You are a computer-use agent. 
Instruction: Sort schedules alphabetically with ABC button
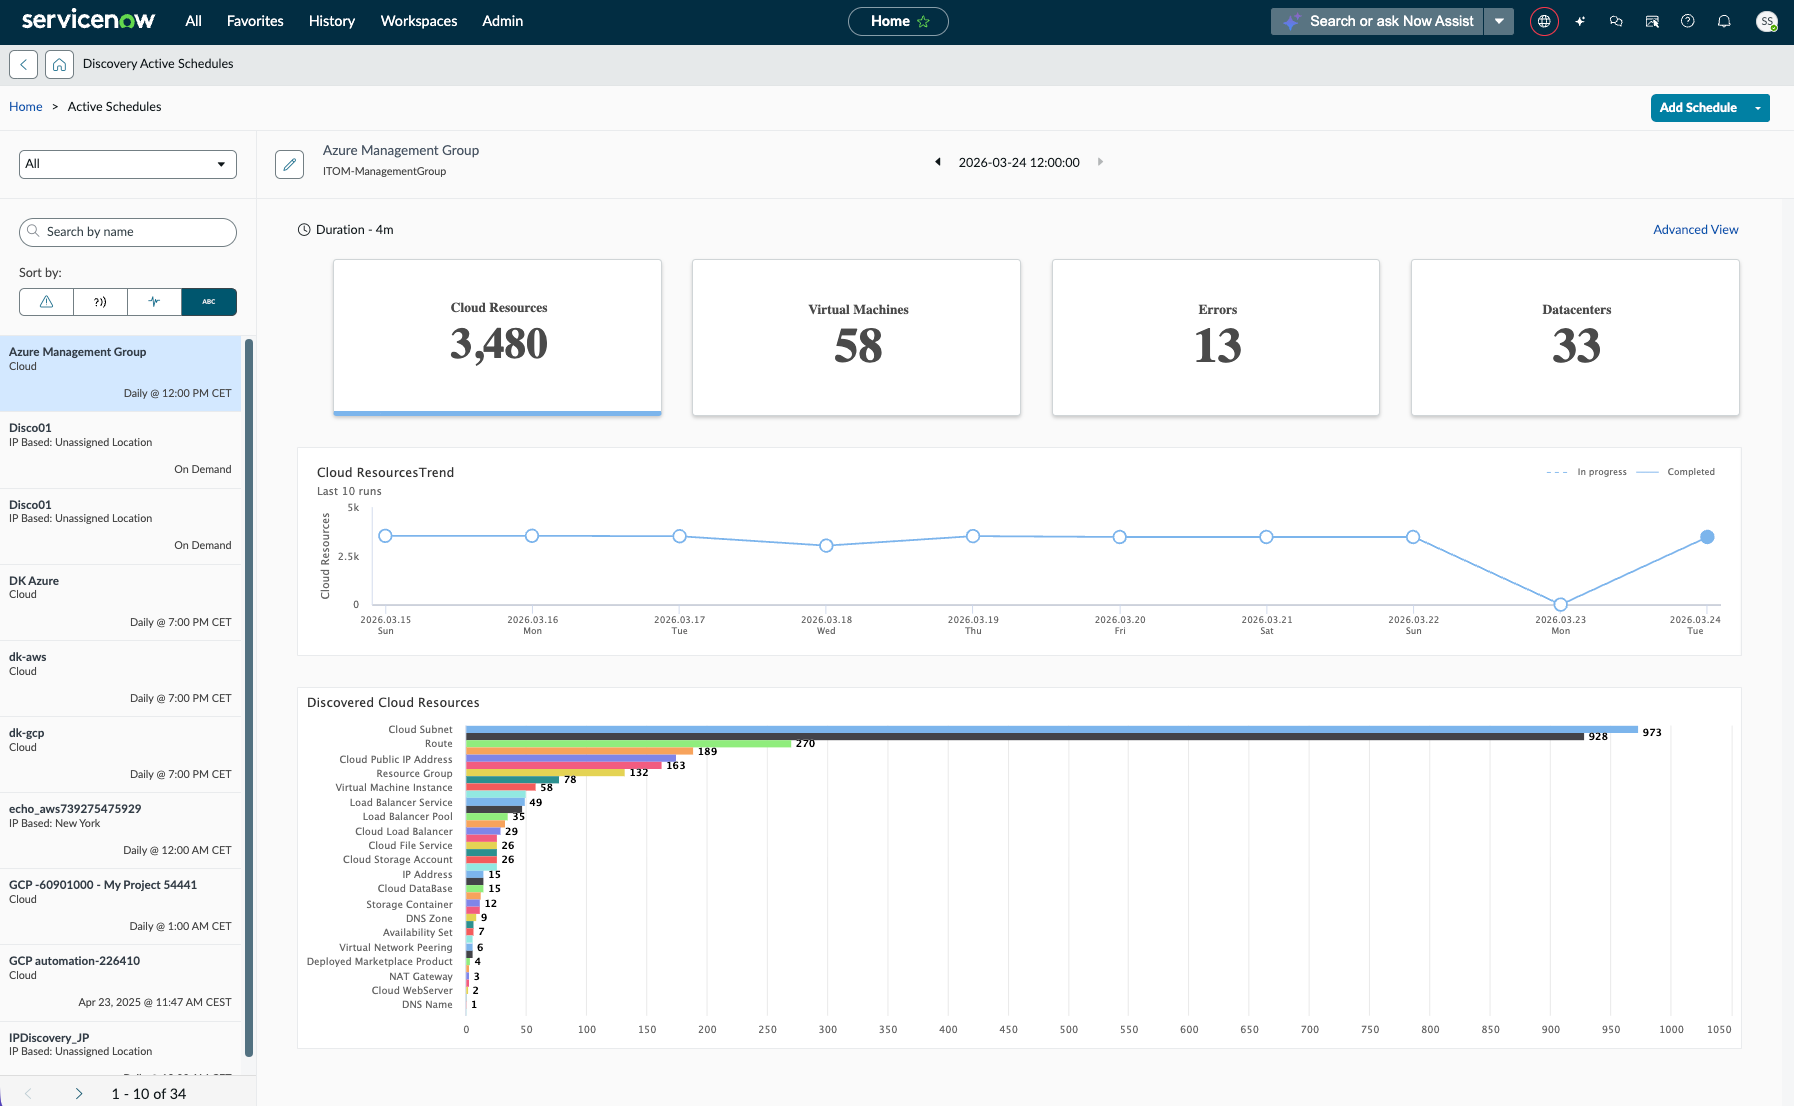pos(209,302)
